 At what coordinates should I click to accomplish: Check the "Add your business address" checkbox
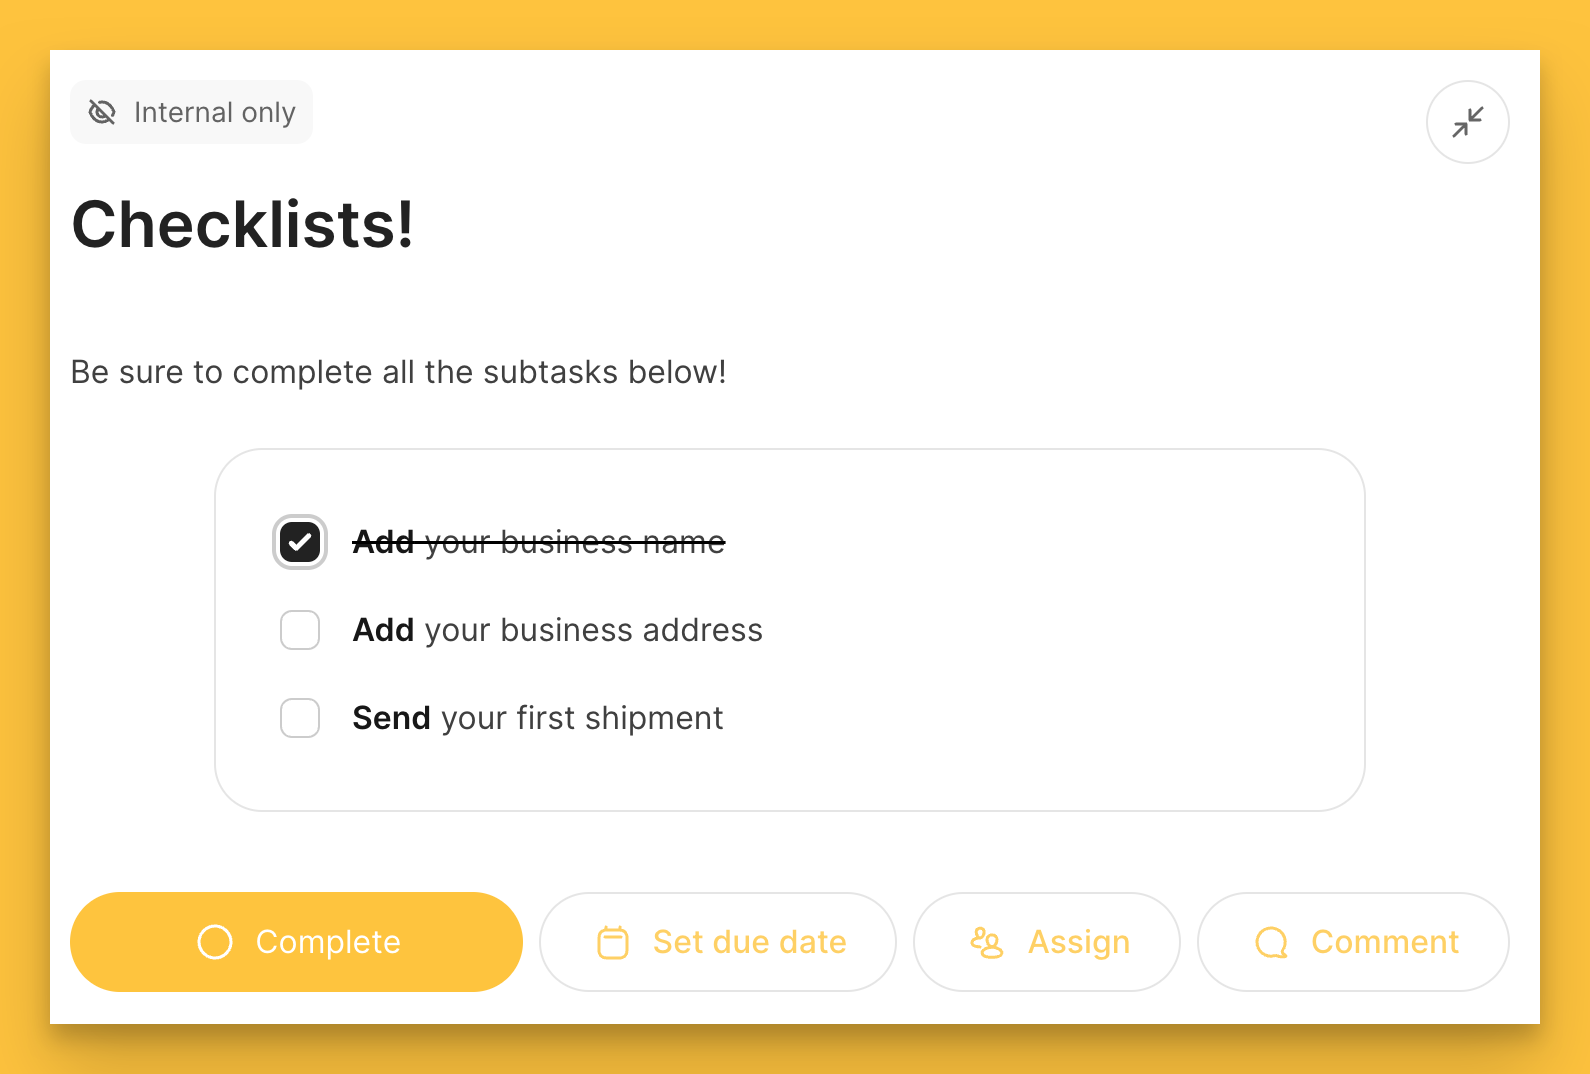pos(300,630)
